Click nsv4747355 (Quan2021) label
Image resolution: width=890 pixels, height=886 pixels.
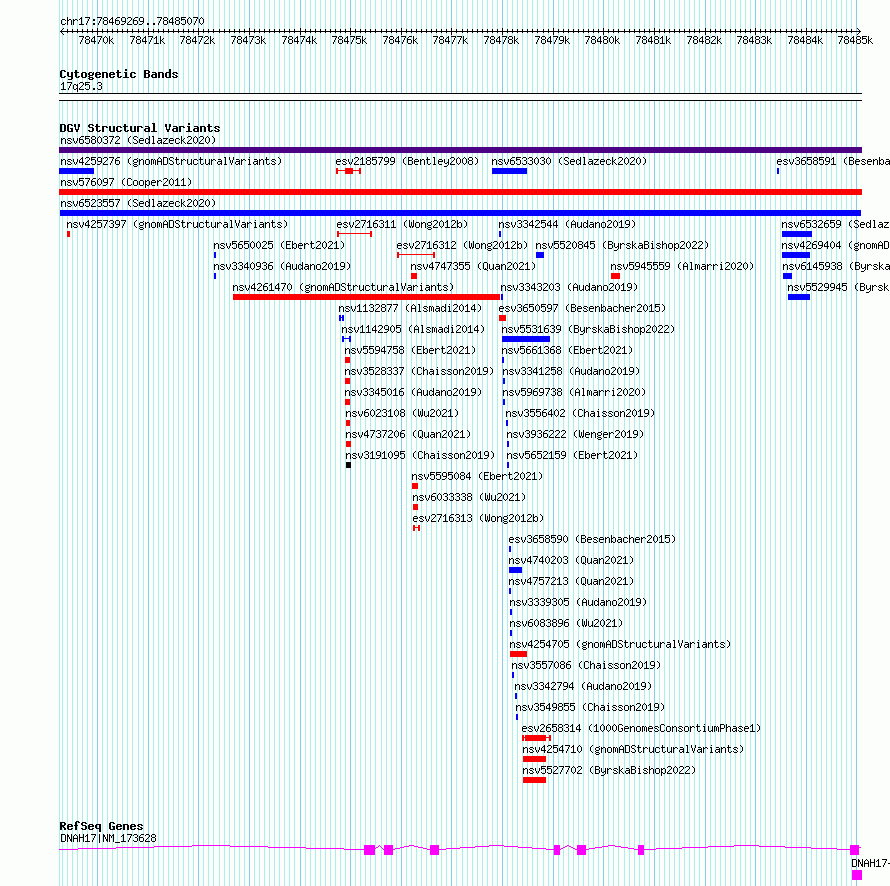473,266
